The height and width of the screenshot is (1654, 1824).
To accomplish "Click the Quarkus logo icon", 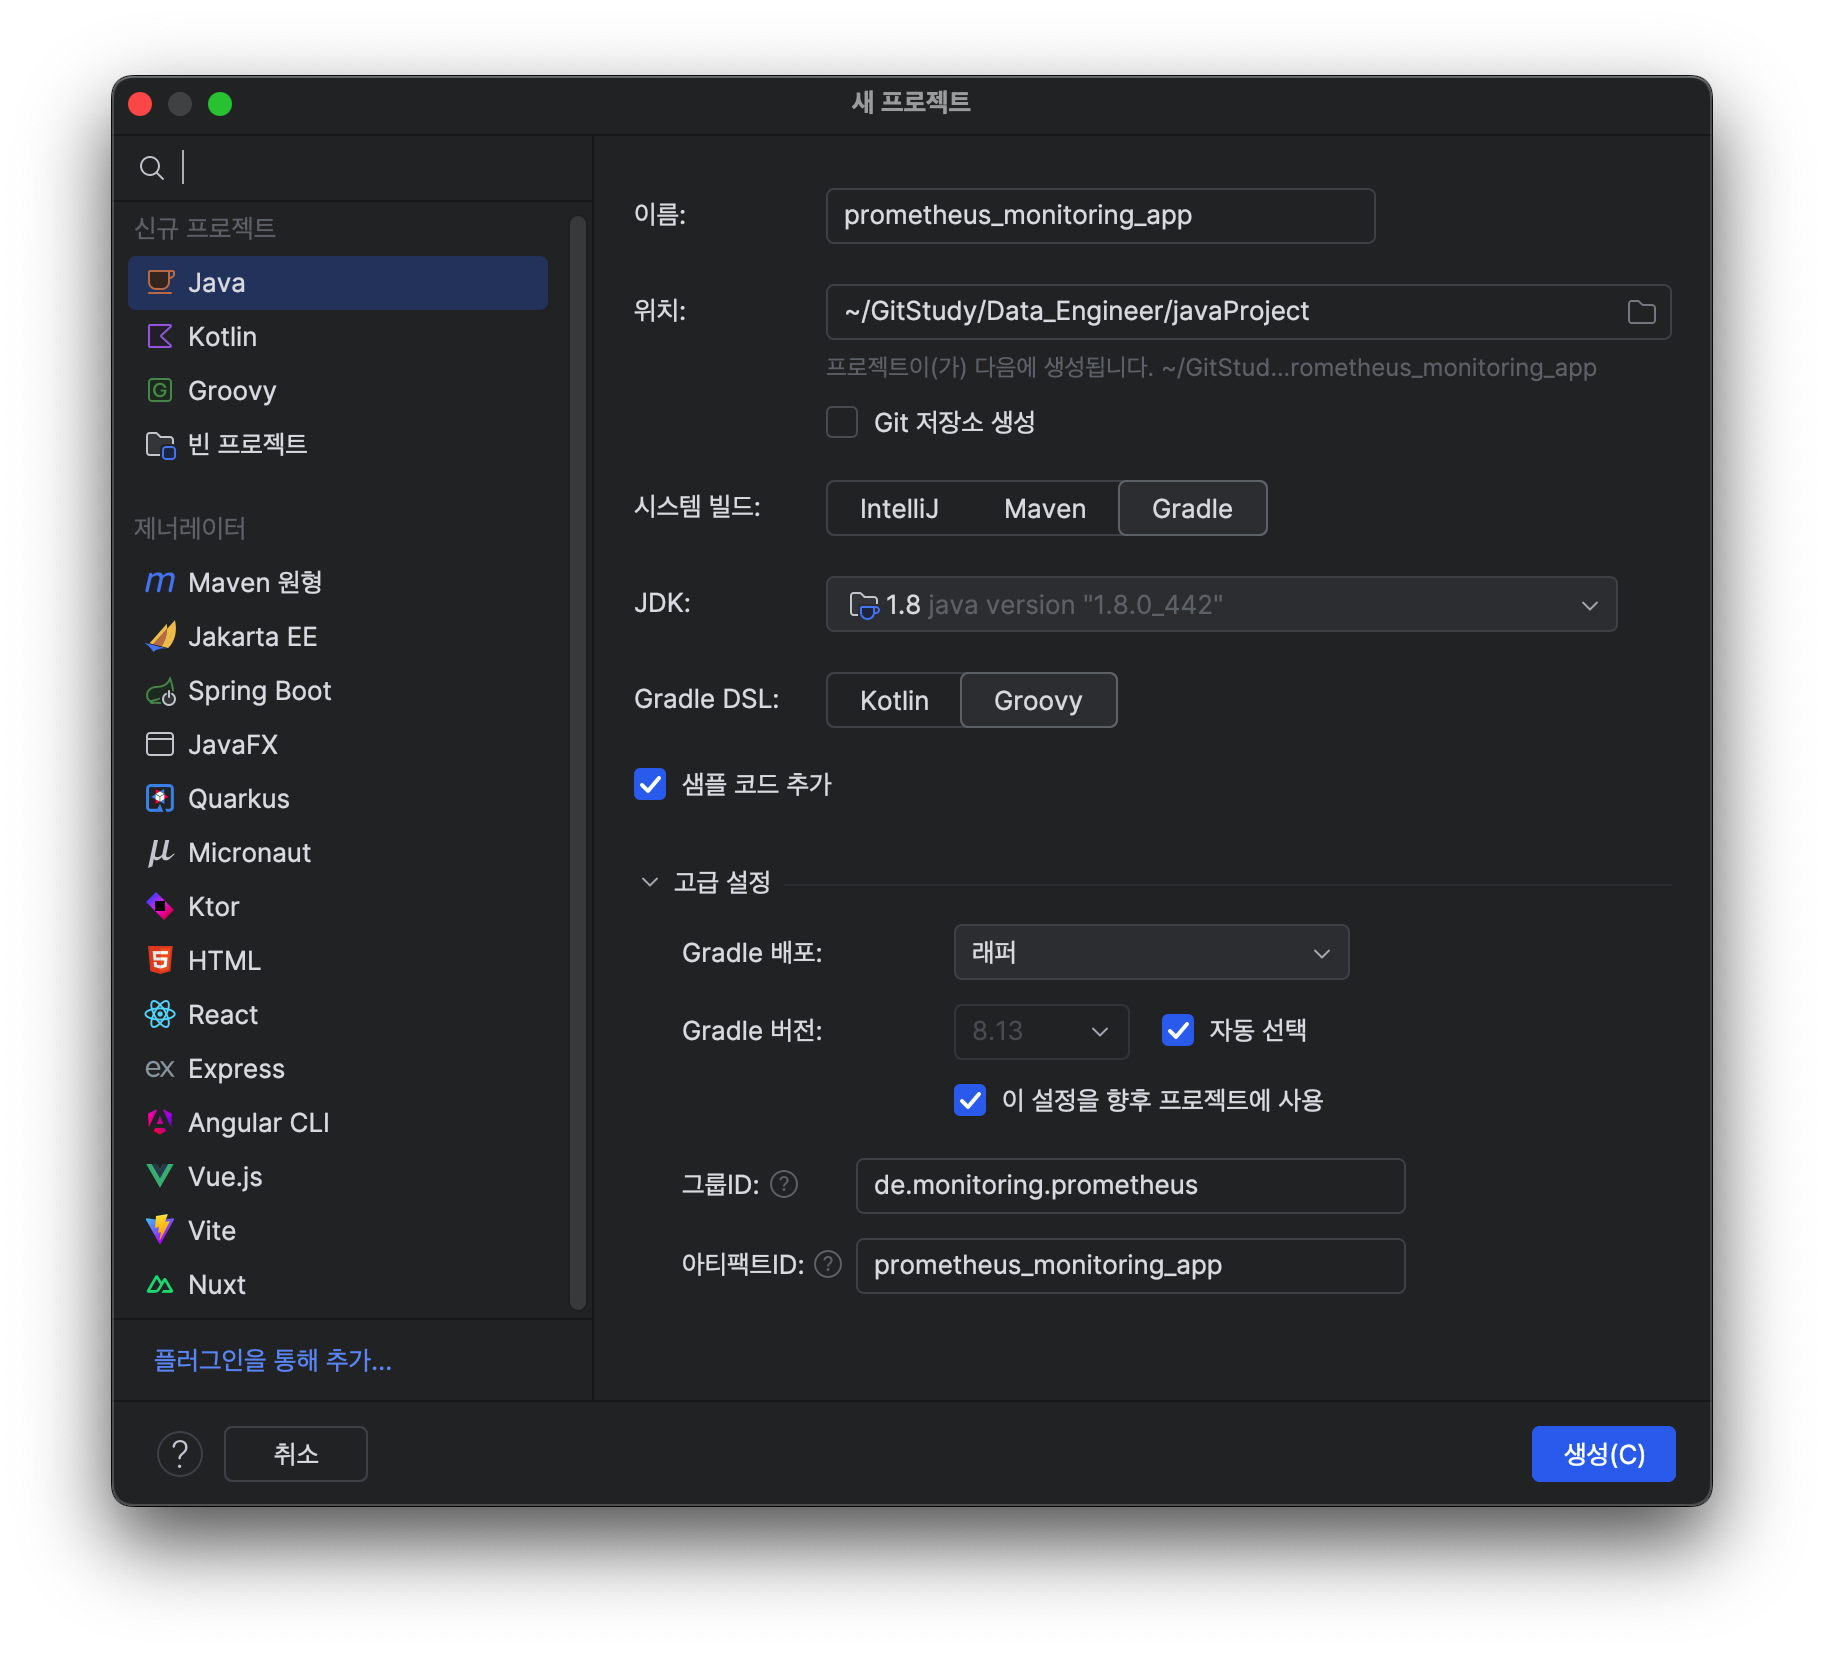I will coord(160,798).
